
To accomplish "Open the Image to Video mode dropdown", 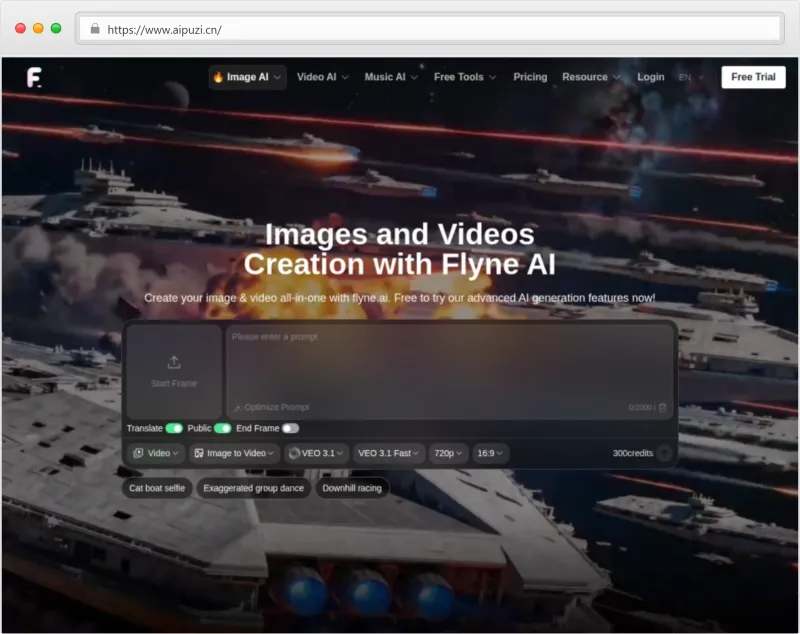I will tap(235, 453).
